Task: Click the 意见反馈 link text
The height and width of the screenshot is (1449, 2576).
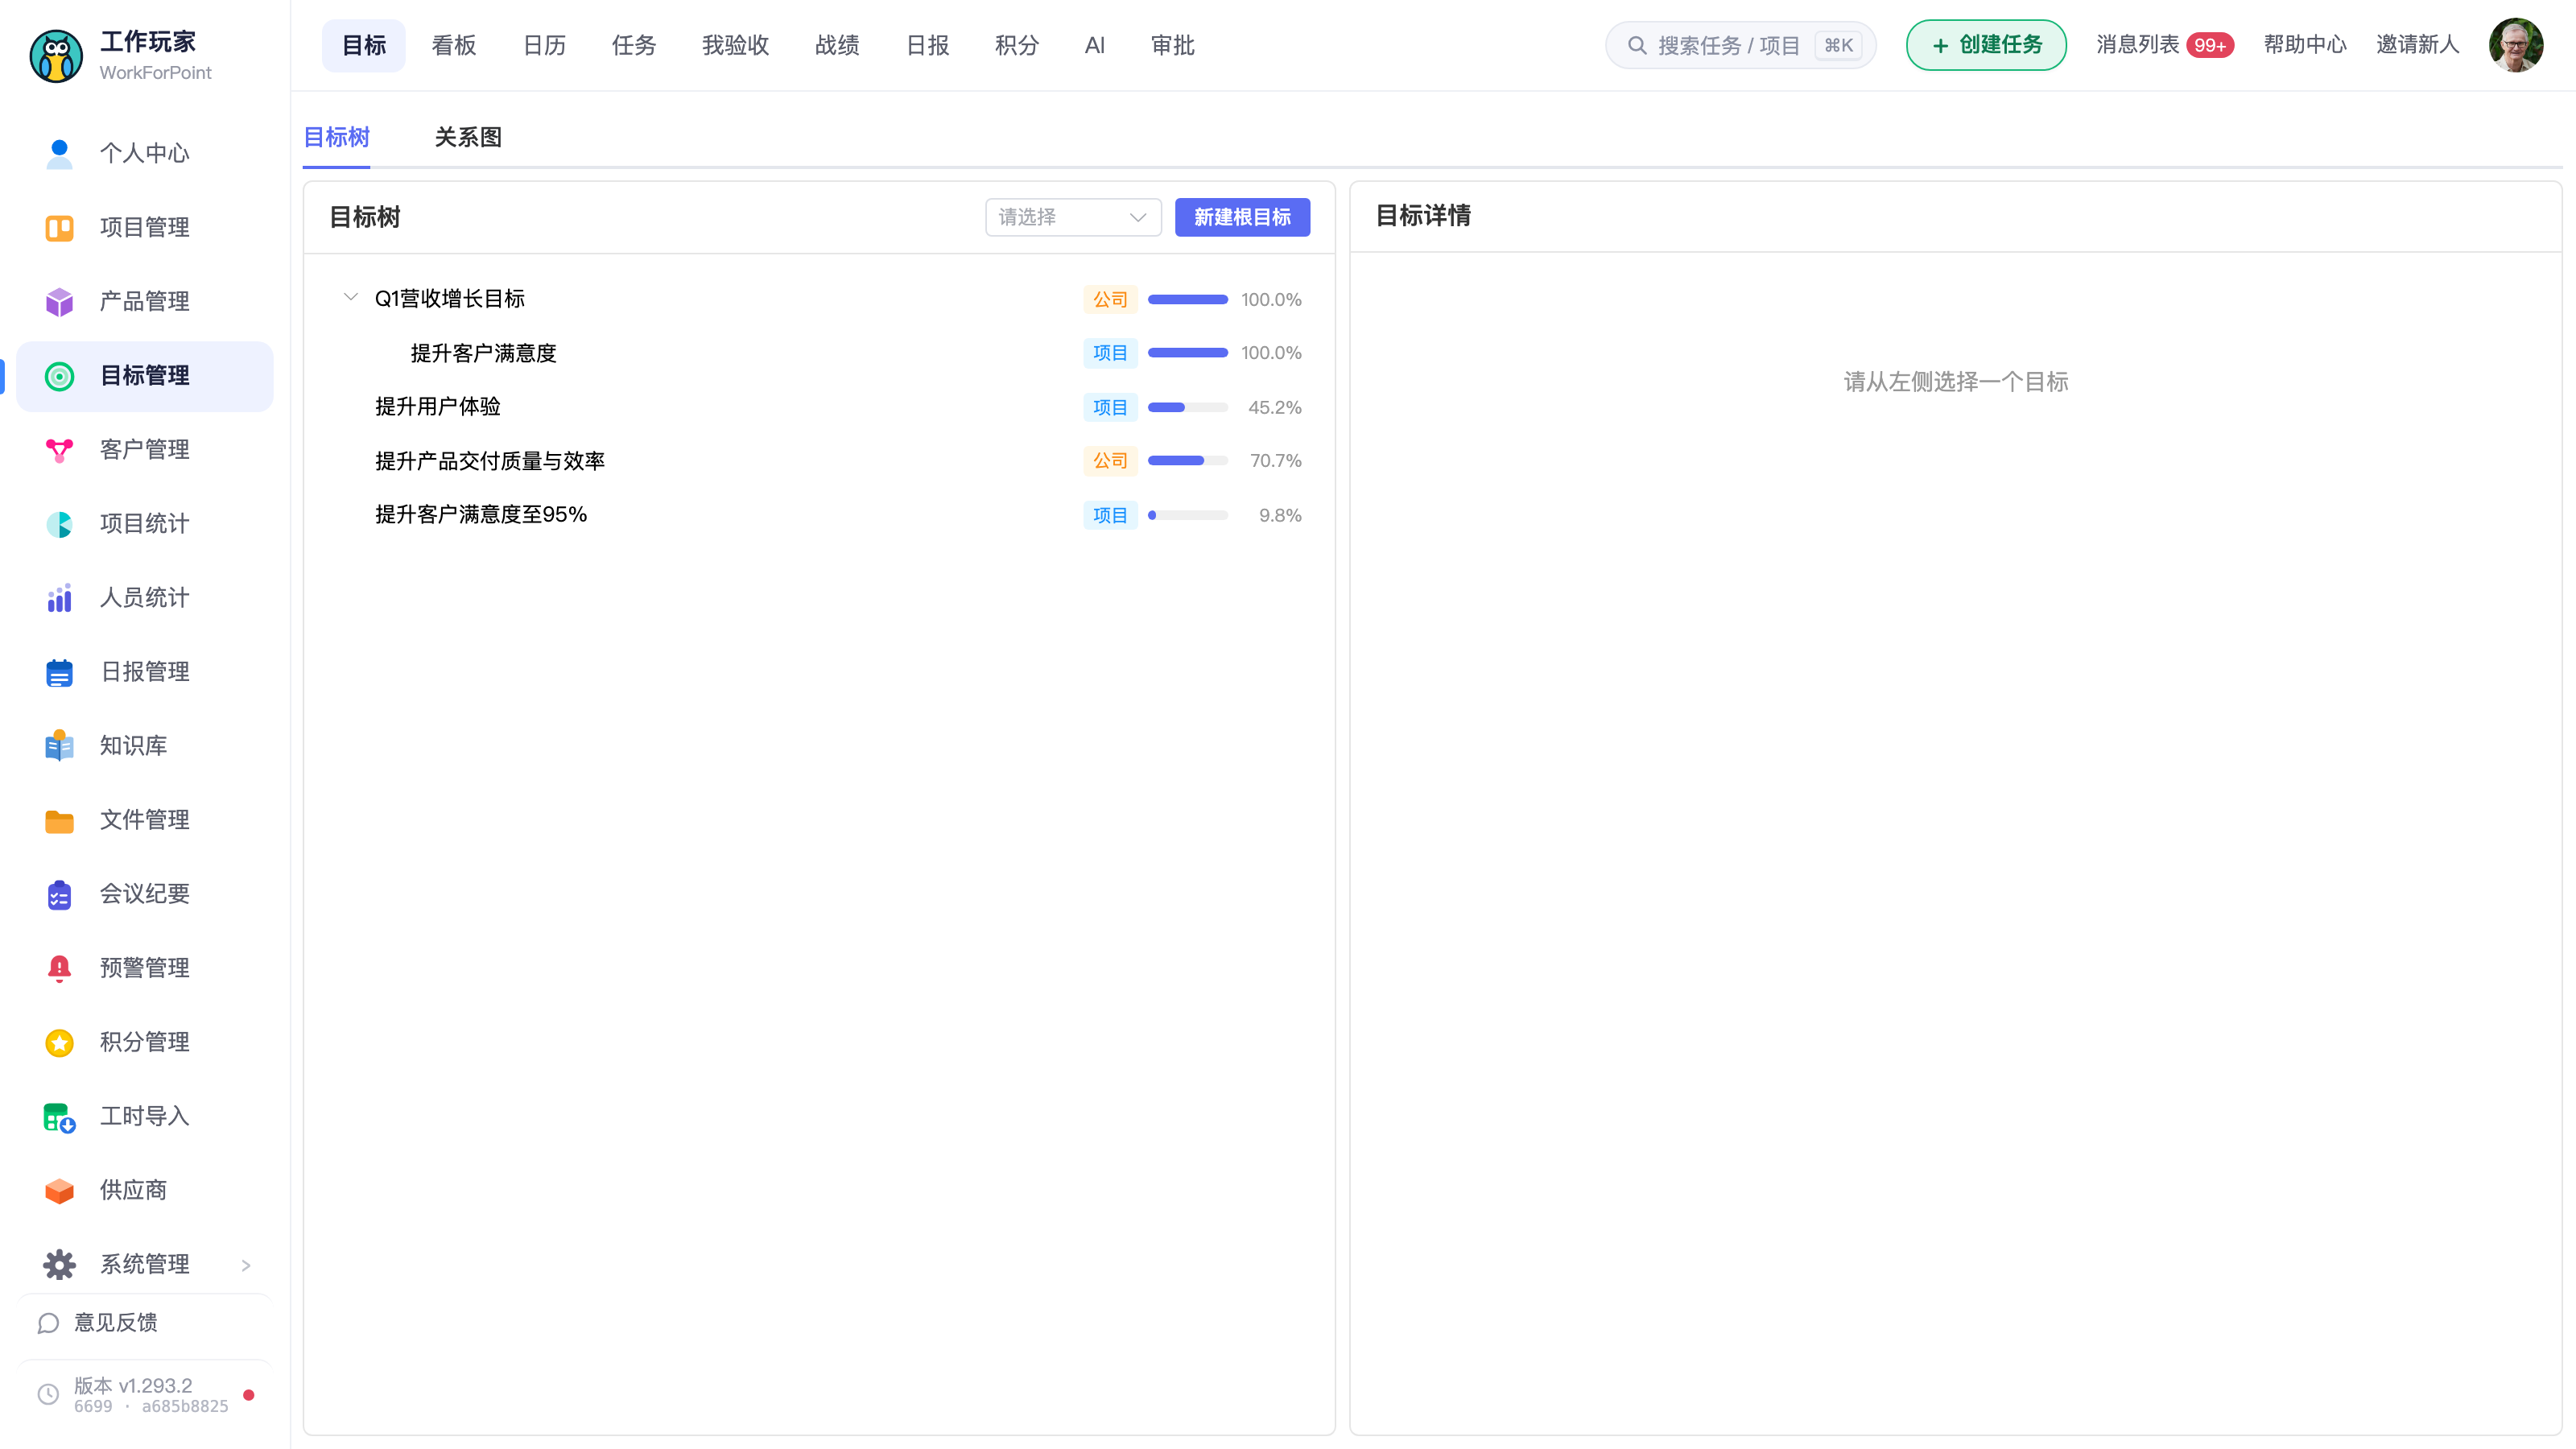Action: click(116, 1323)
